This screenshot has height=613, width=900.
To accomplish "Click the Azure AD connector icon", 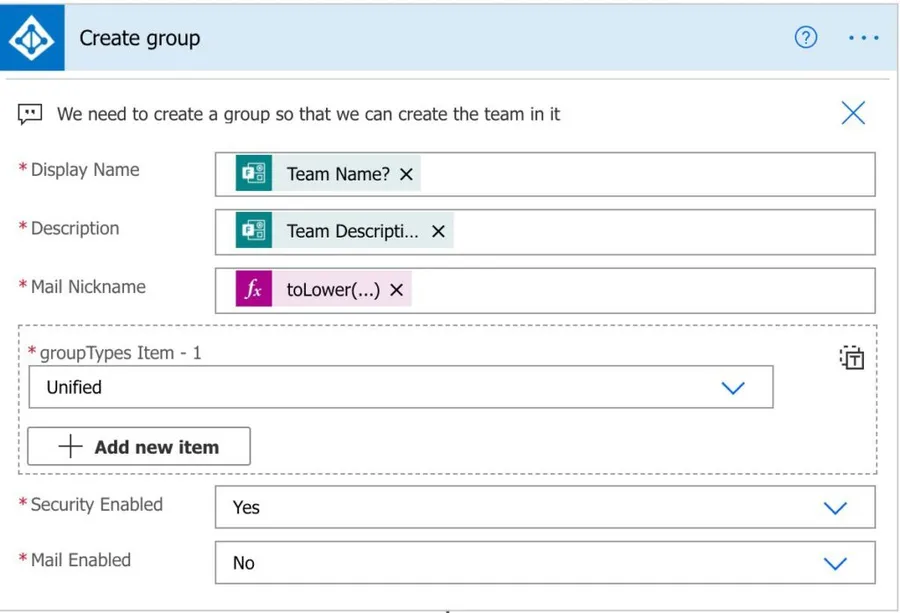I will tap(33, 39).
